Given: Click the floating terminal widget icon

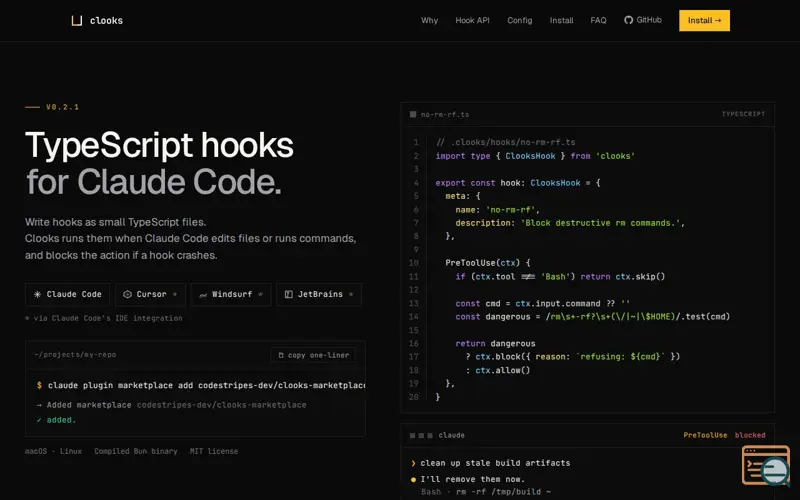Looking at the screenshot, I should click(766, 465).
